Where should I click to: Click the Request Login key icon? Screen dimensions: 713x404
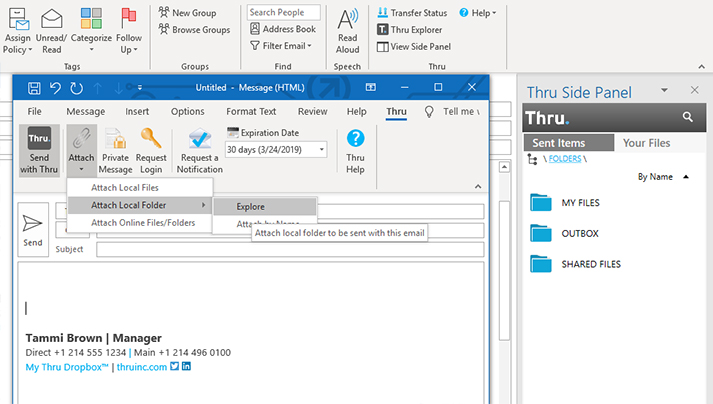point(151,138)
